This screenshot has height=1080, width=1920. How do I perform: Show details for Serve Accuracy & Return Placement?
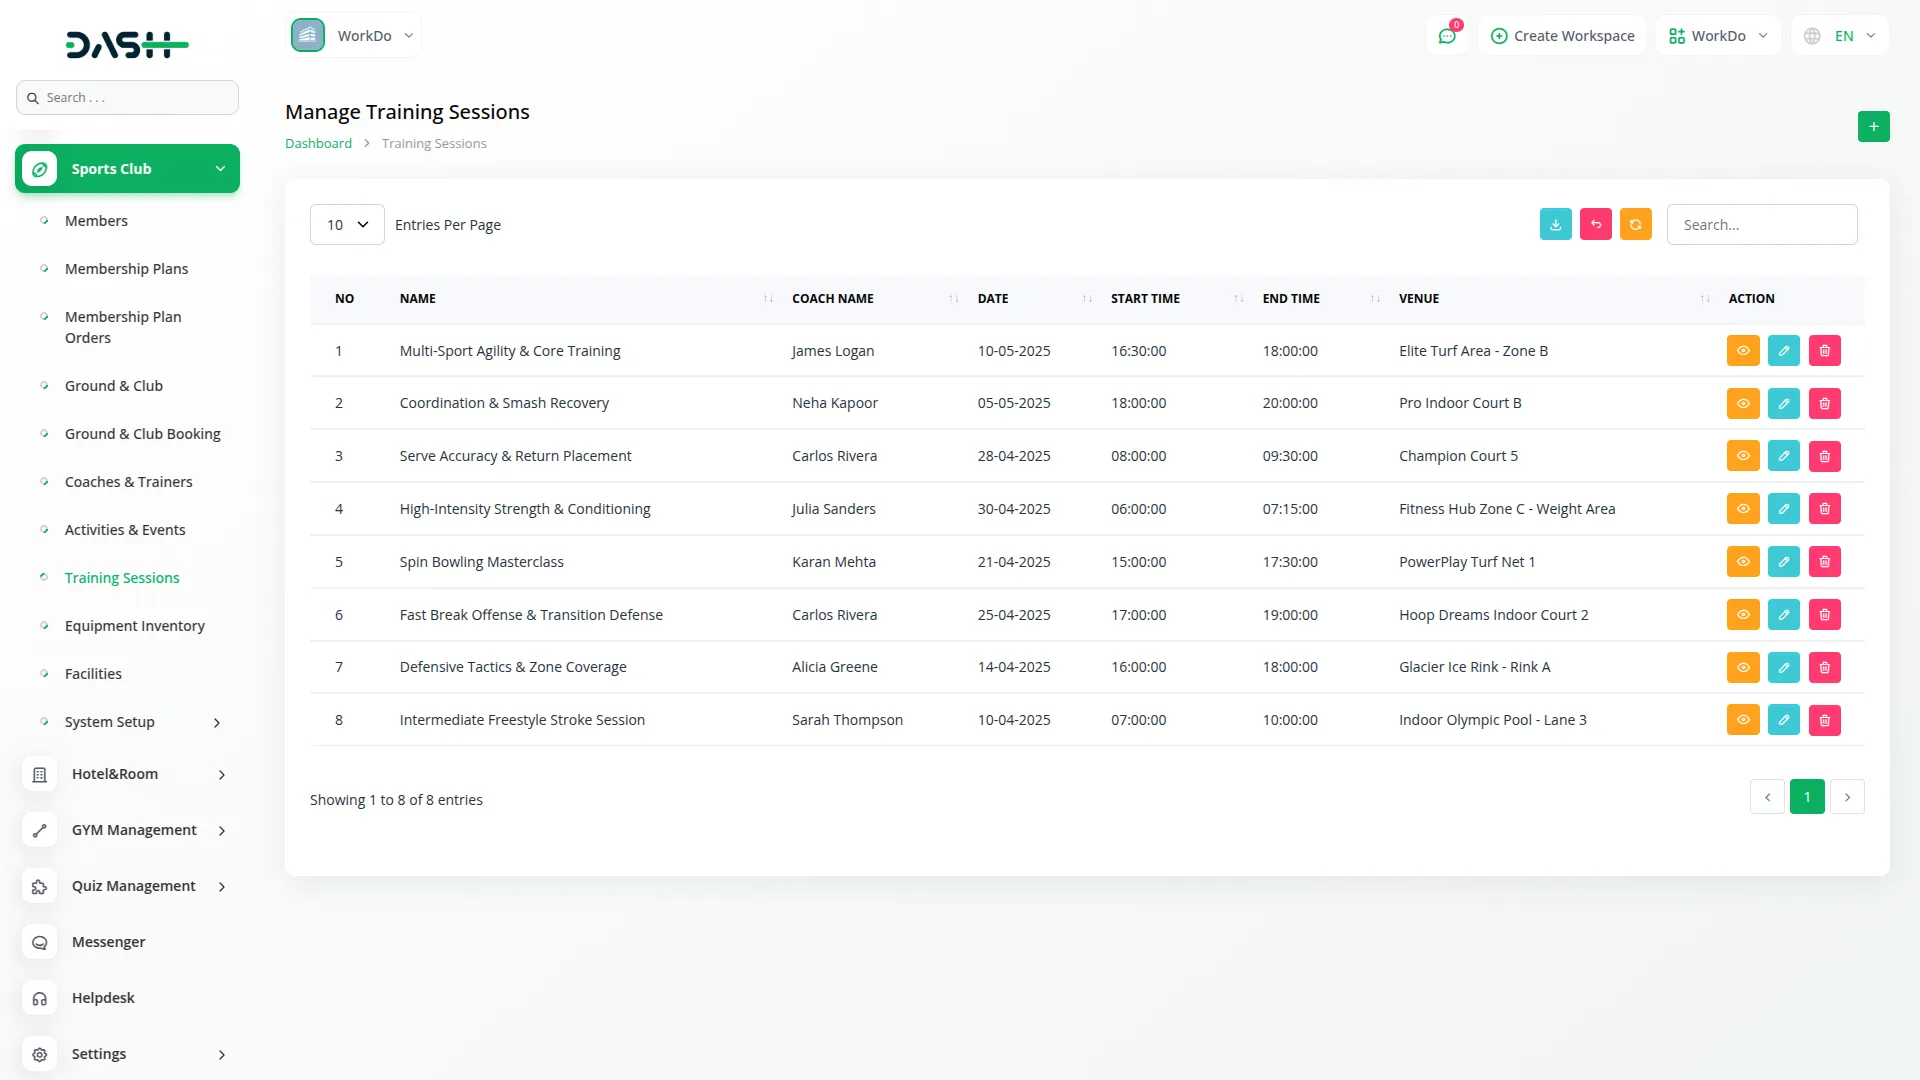(1742, 456)
